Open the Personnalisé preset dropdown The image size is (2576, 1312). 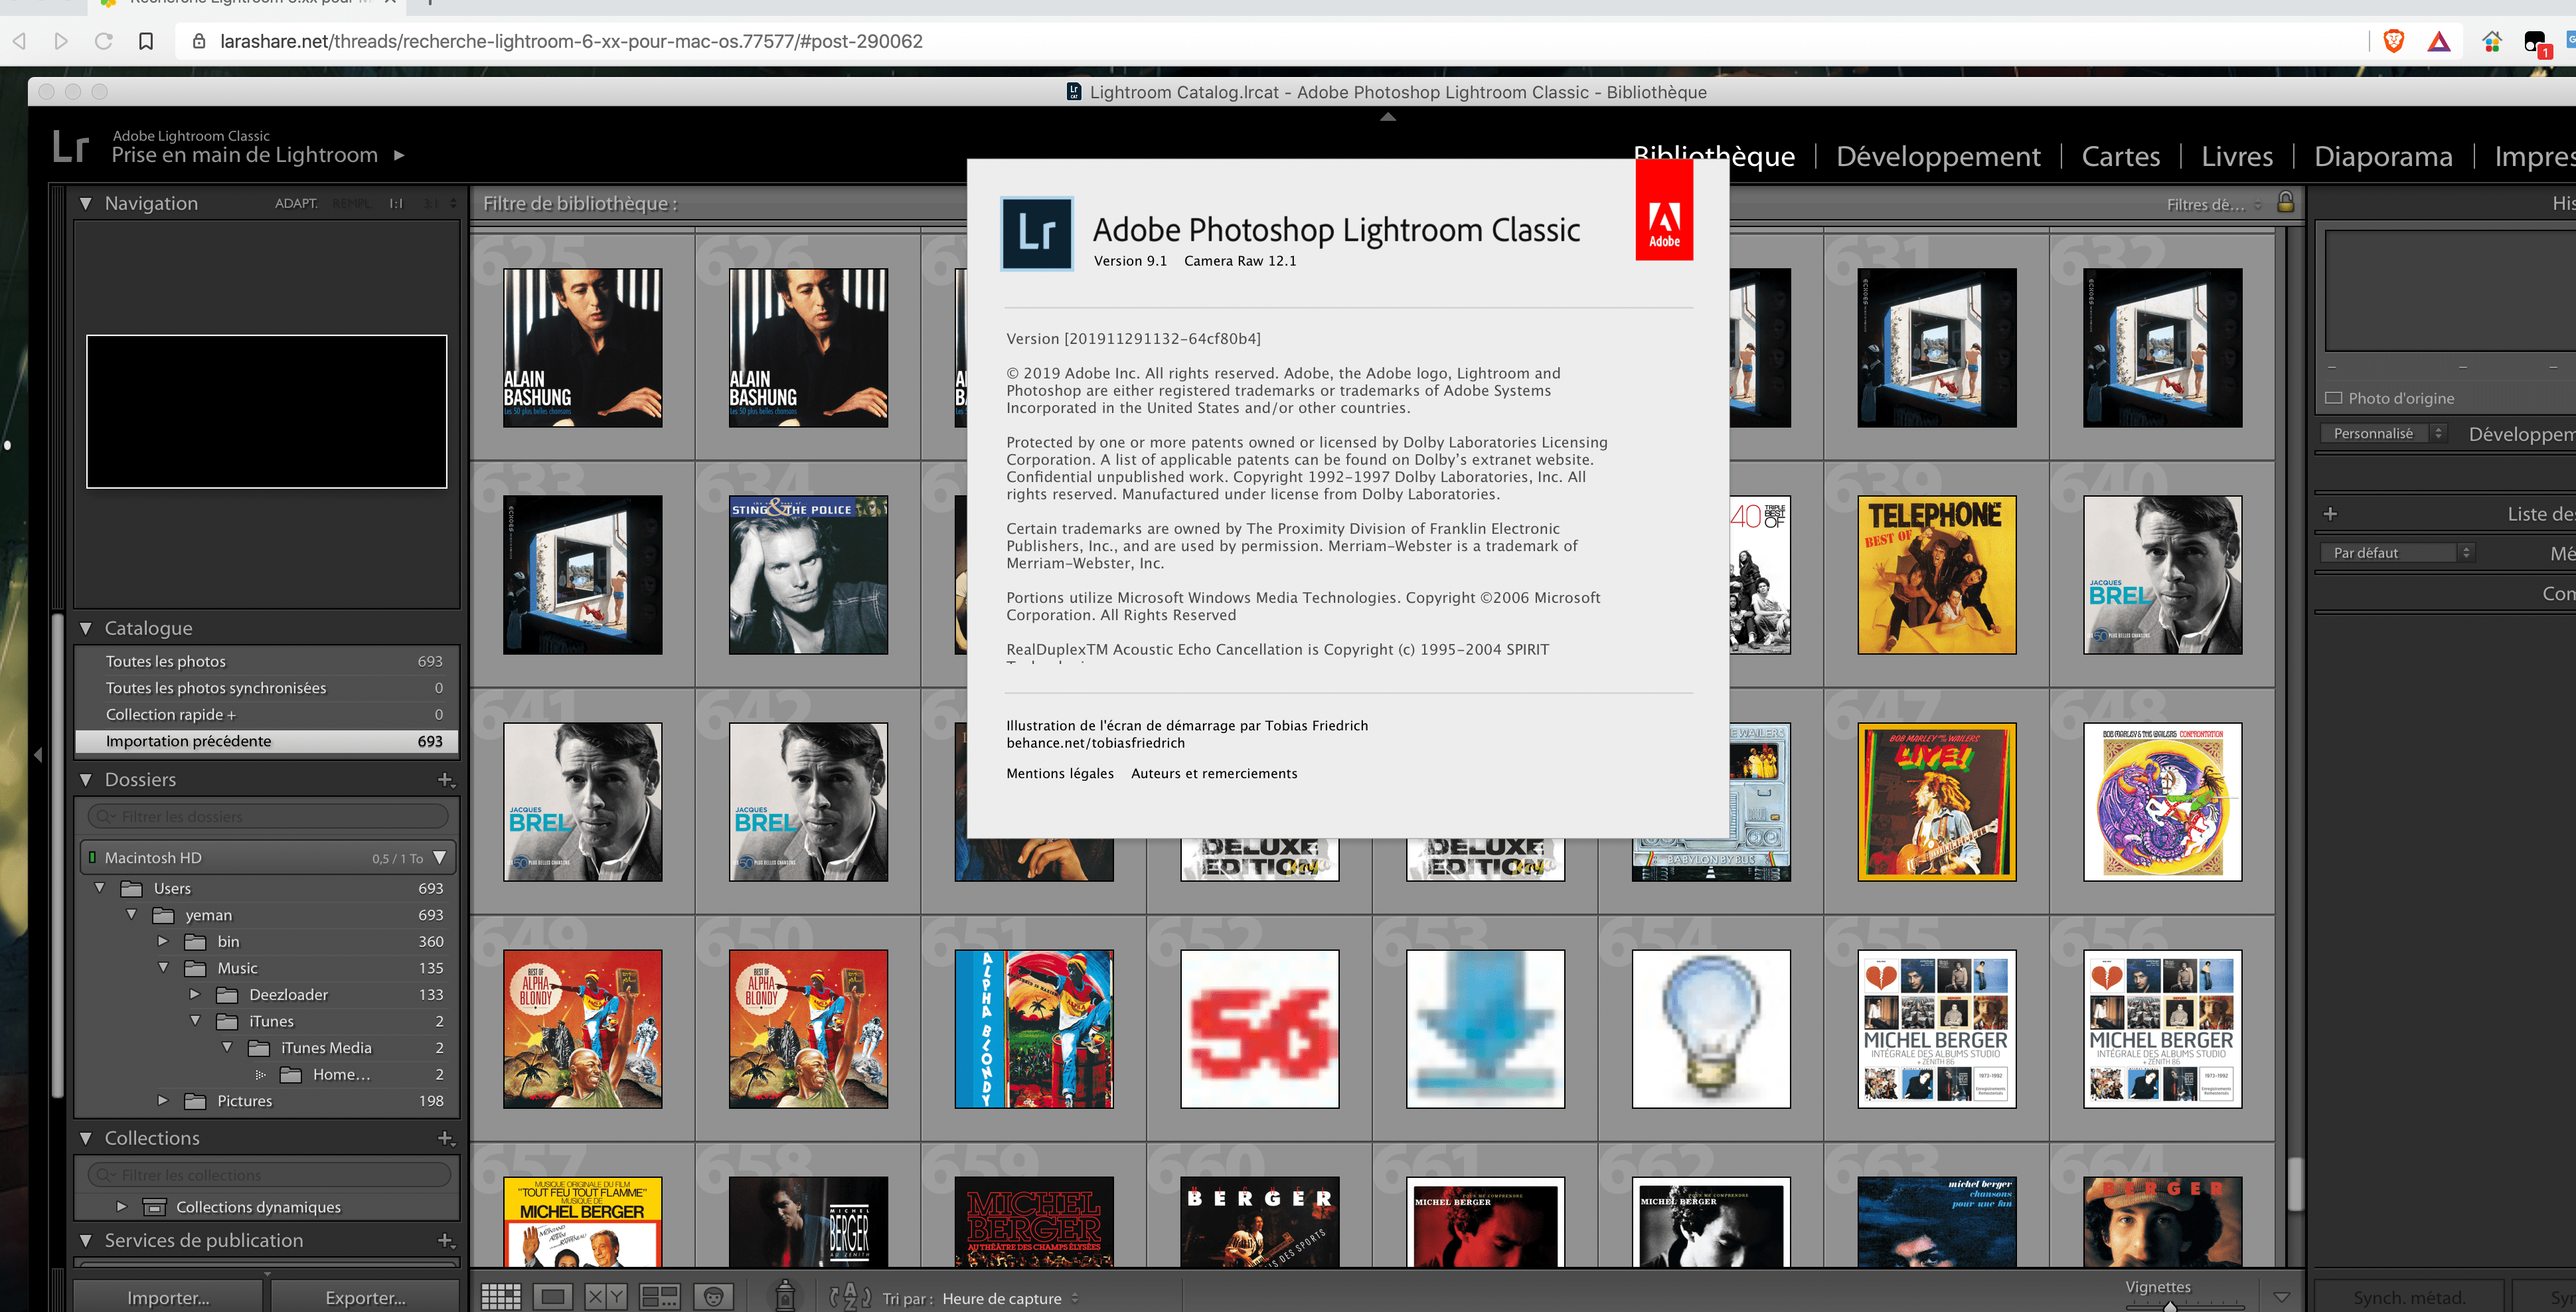point(2382,433)
